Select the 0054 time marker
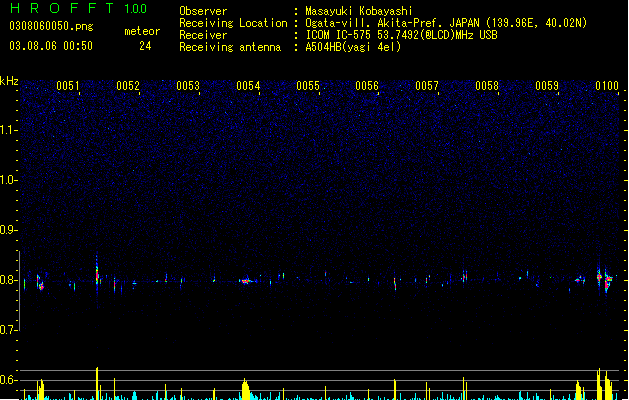The height and width of the screenshot is (400, 629). [248, 85]
